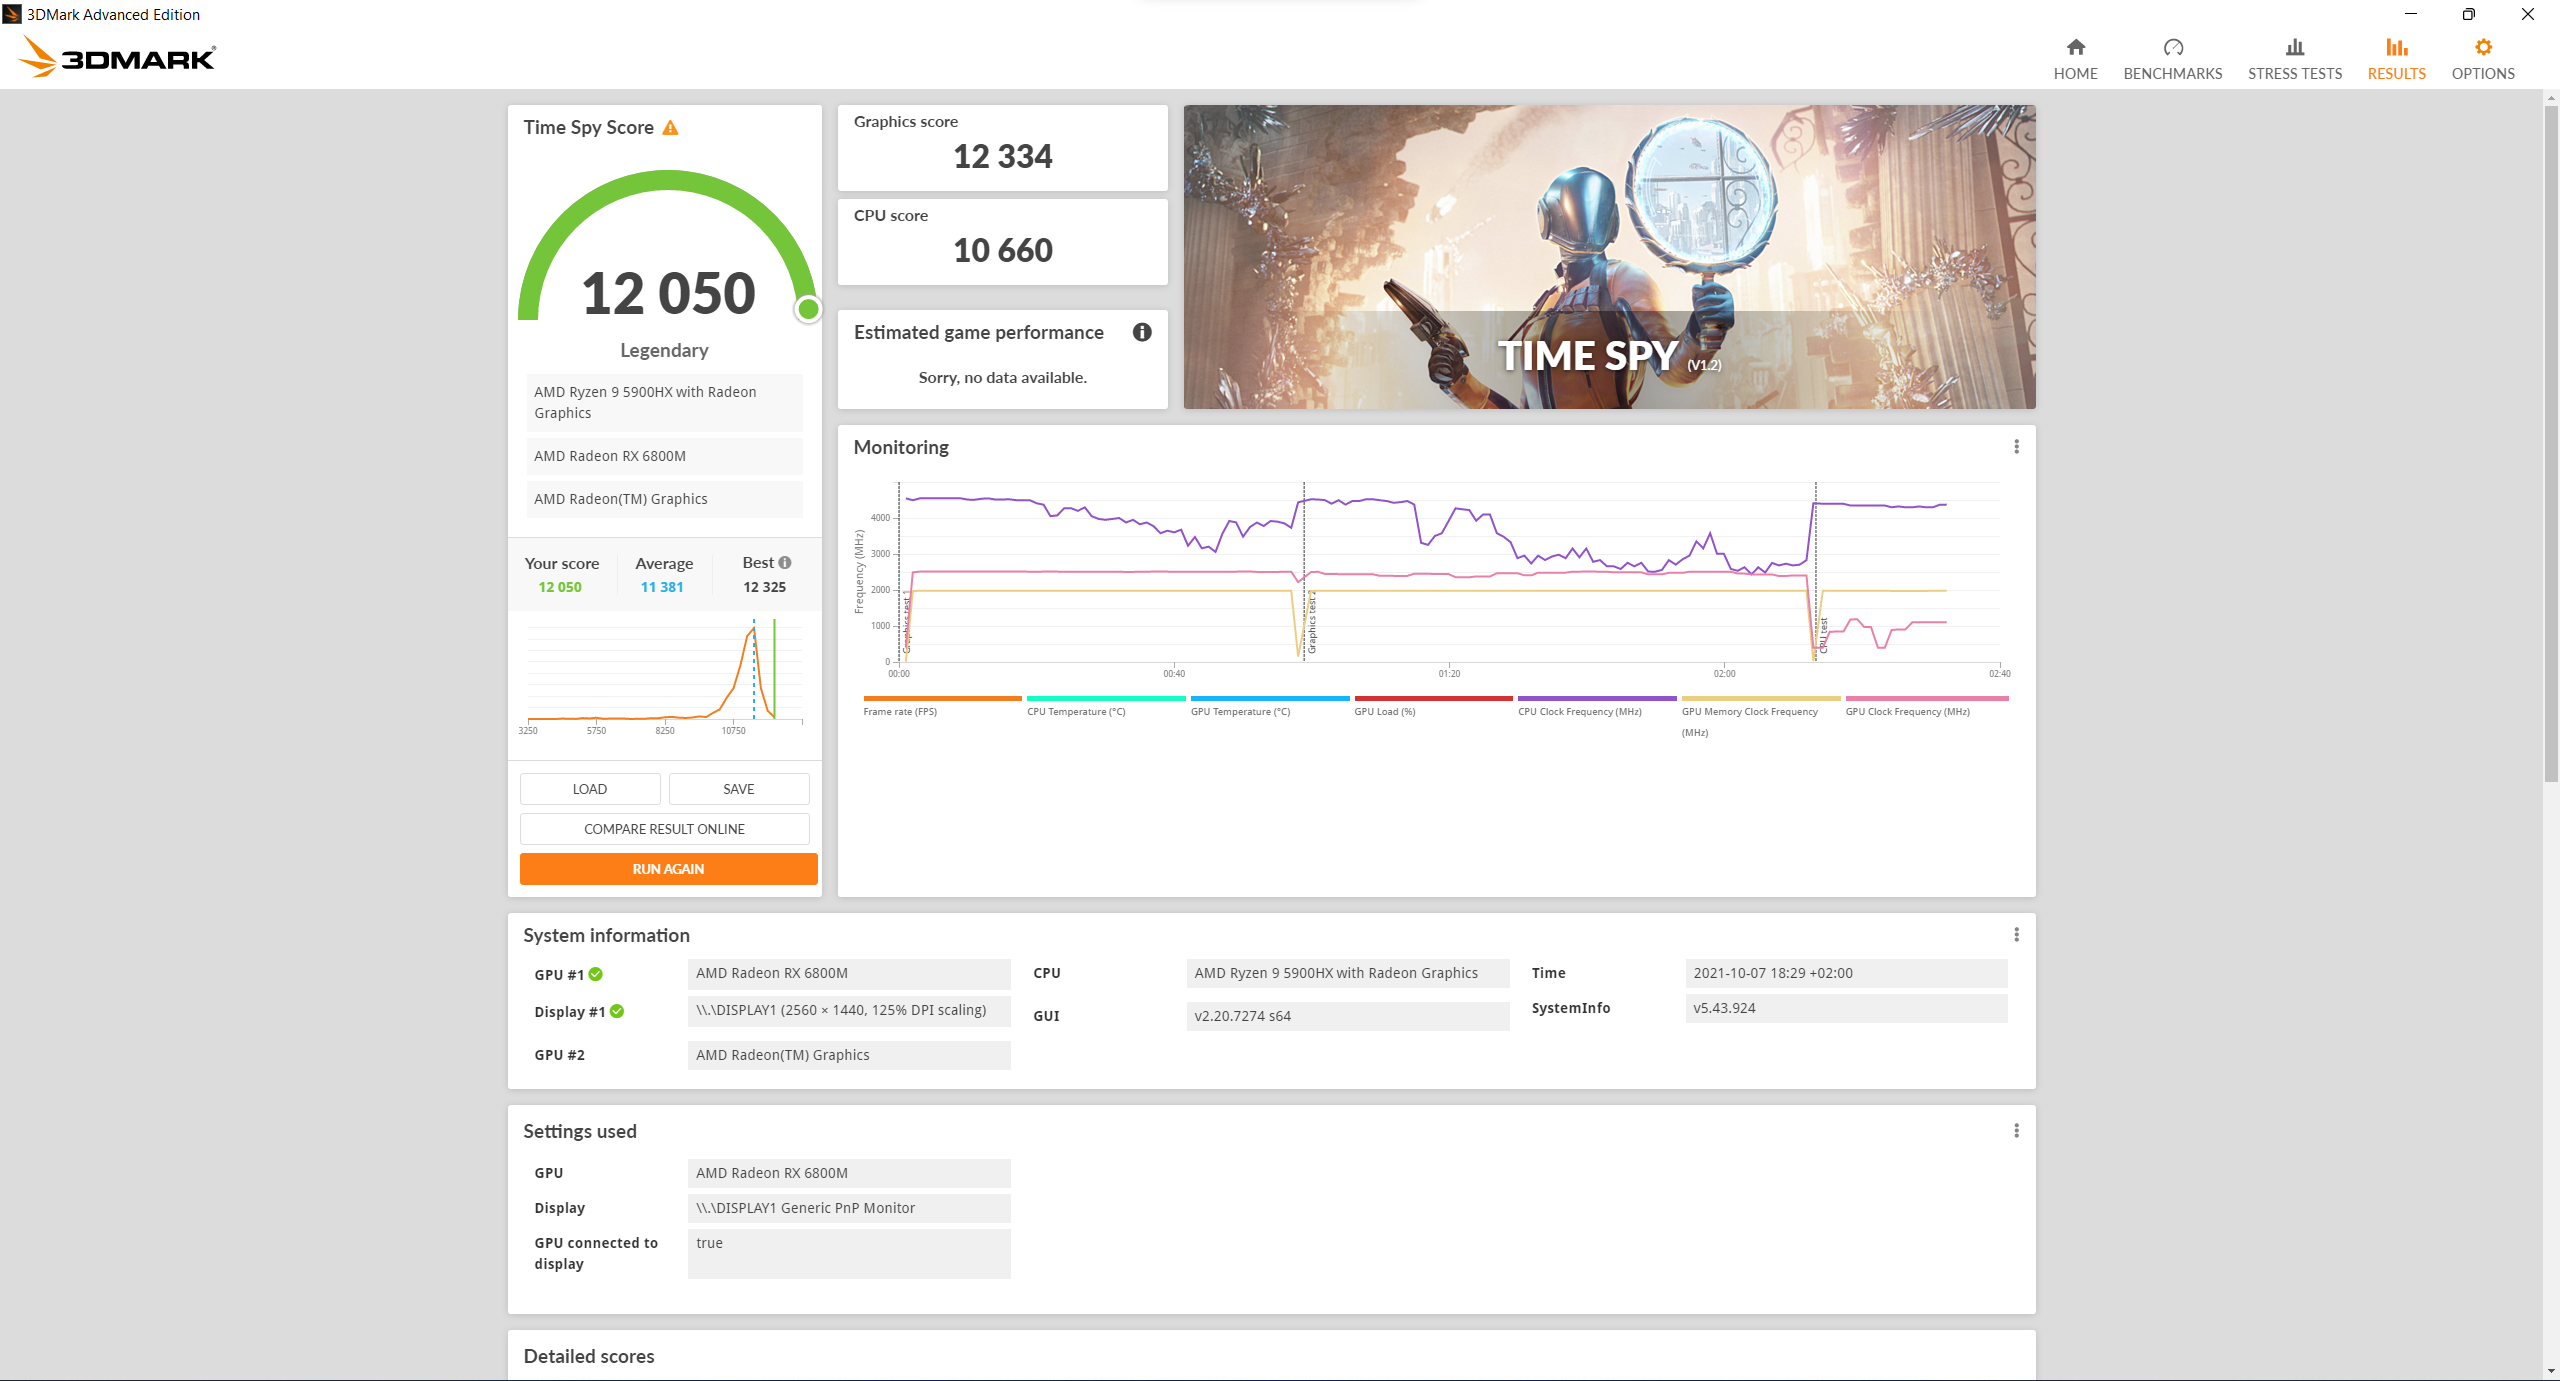Image resolution: width=2560 pixels, height=1381 pixels.
Task: Click the Display #1 green check icon
Action: [x=617, y=1011]
